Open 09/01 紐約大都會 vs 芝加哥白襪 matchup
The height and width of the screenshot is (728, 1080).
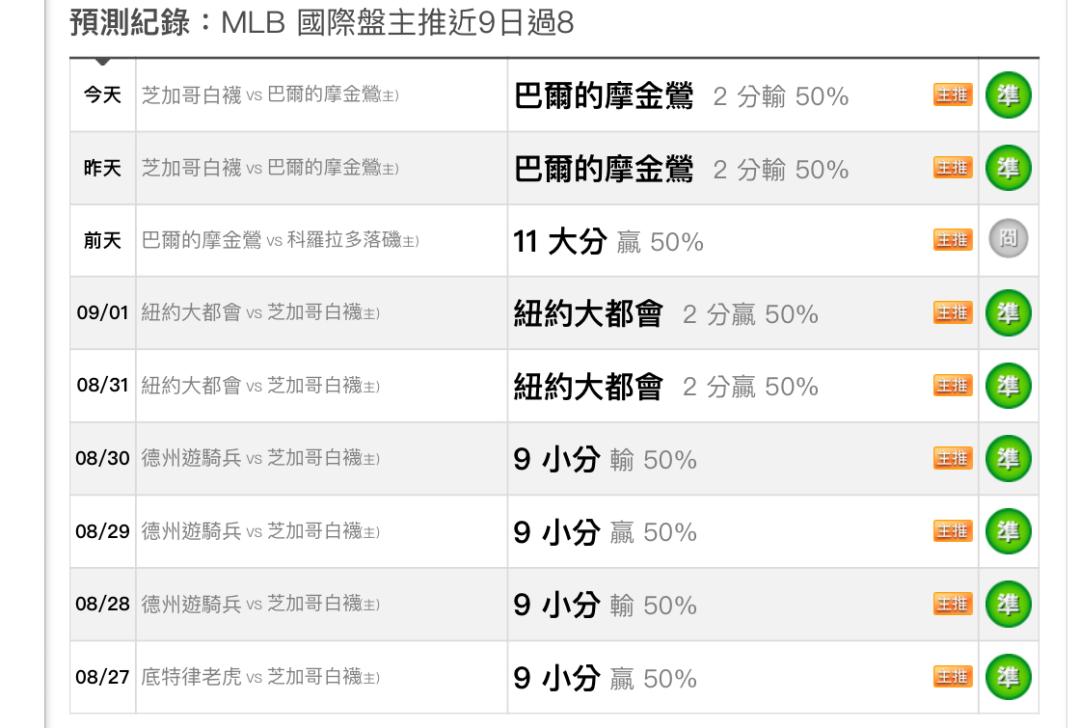[260, 313]
